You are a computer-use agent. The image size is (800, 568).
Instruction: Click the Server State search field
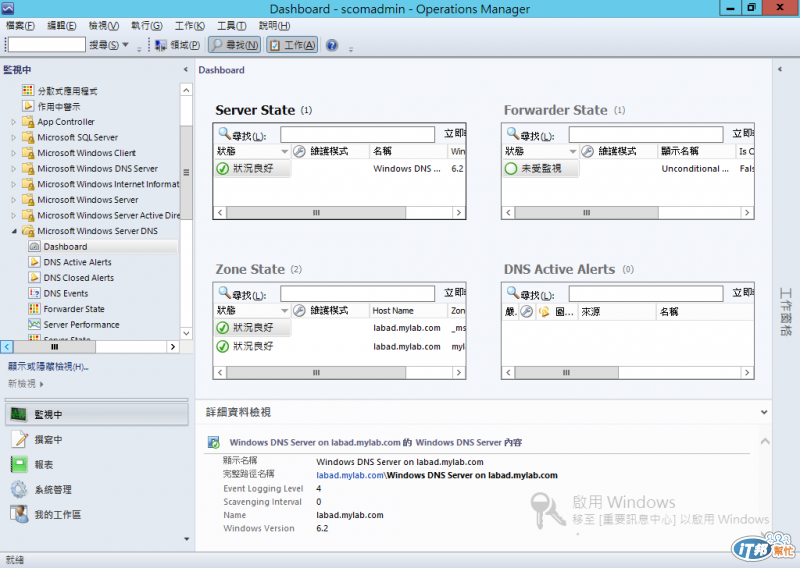357,135
